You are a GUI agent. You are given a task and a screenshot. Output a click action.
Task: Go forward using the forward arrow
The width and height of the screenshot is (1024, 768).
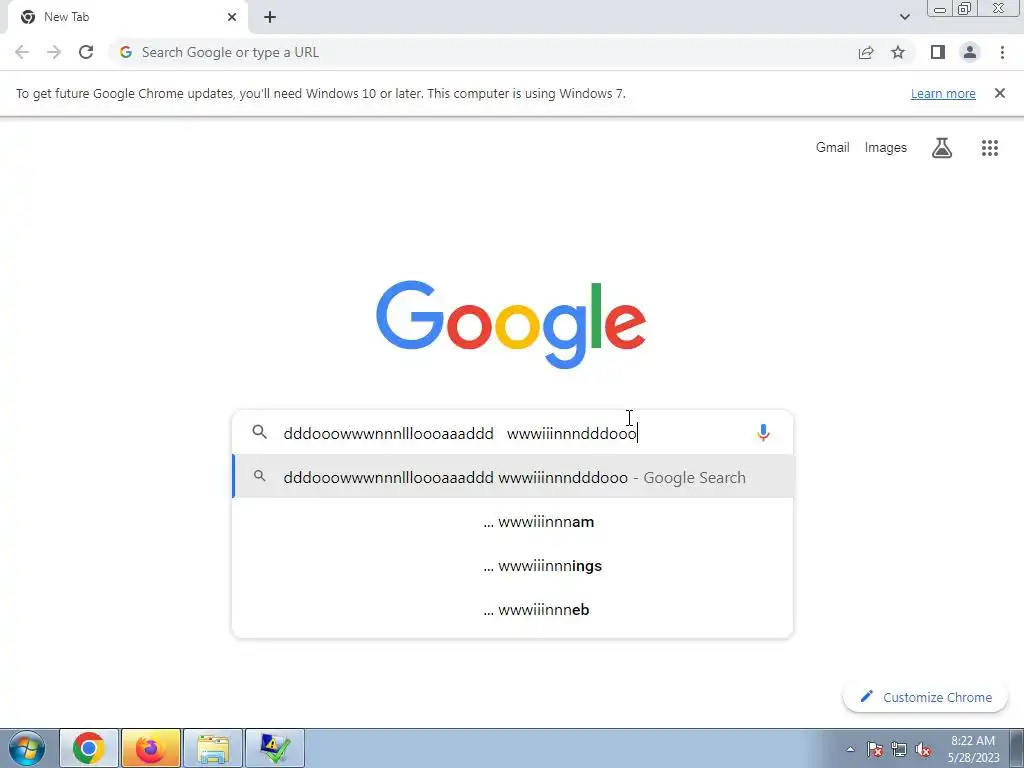click(x=54, y=52)
